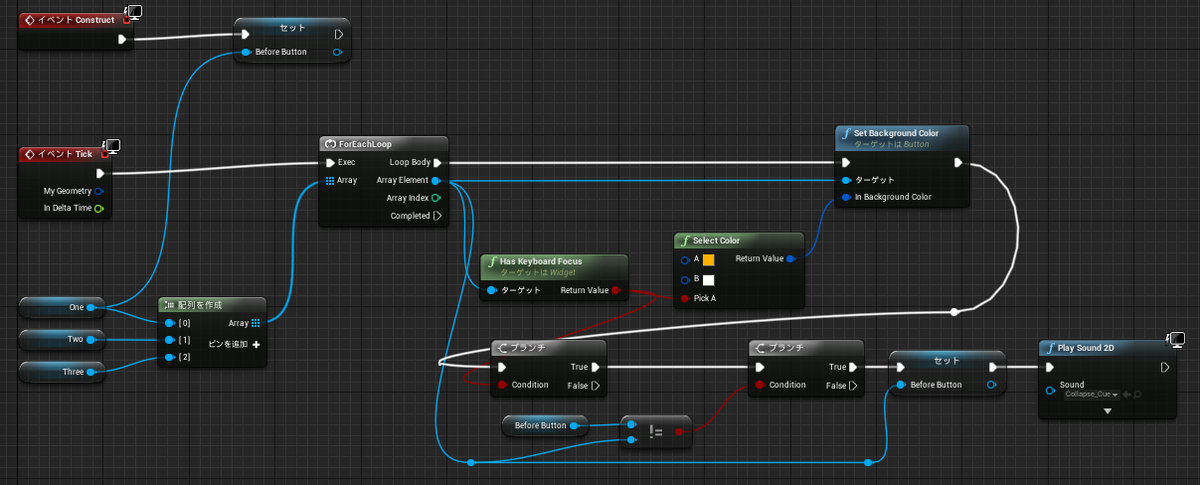The height and width of the screenshot is (485, 1200).
Task: Click the ForEachLoop Exec input pin
Action: (332, 162)
